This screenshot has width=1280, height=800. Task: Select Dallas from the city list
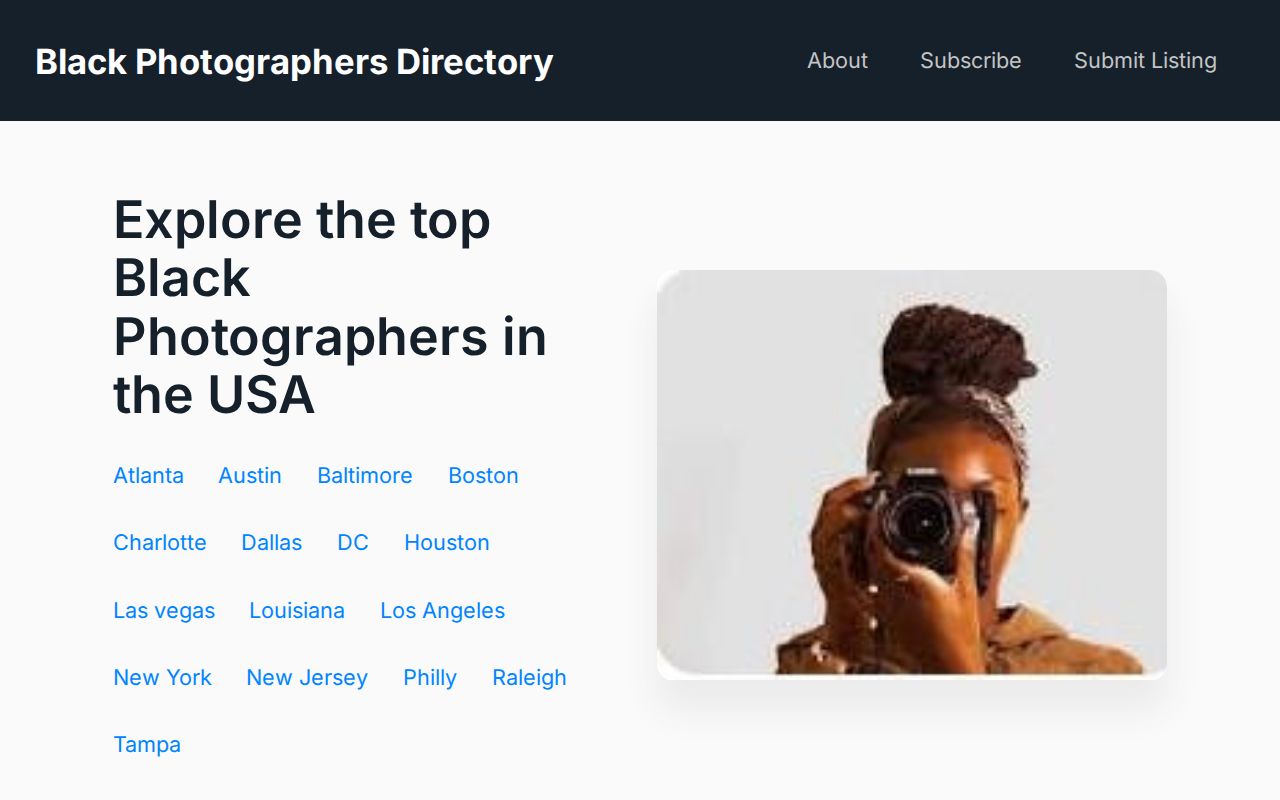[271, 542]
